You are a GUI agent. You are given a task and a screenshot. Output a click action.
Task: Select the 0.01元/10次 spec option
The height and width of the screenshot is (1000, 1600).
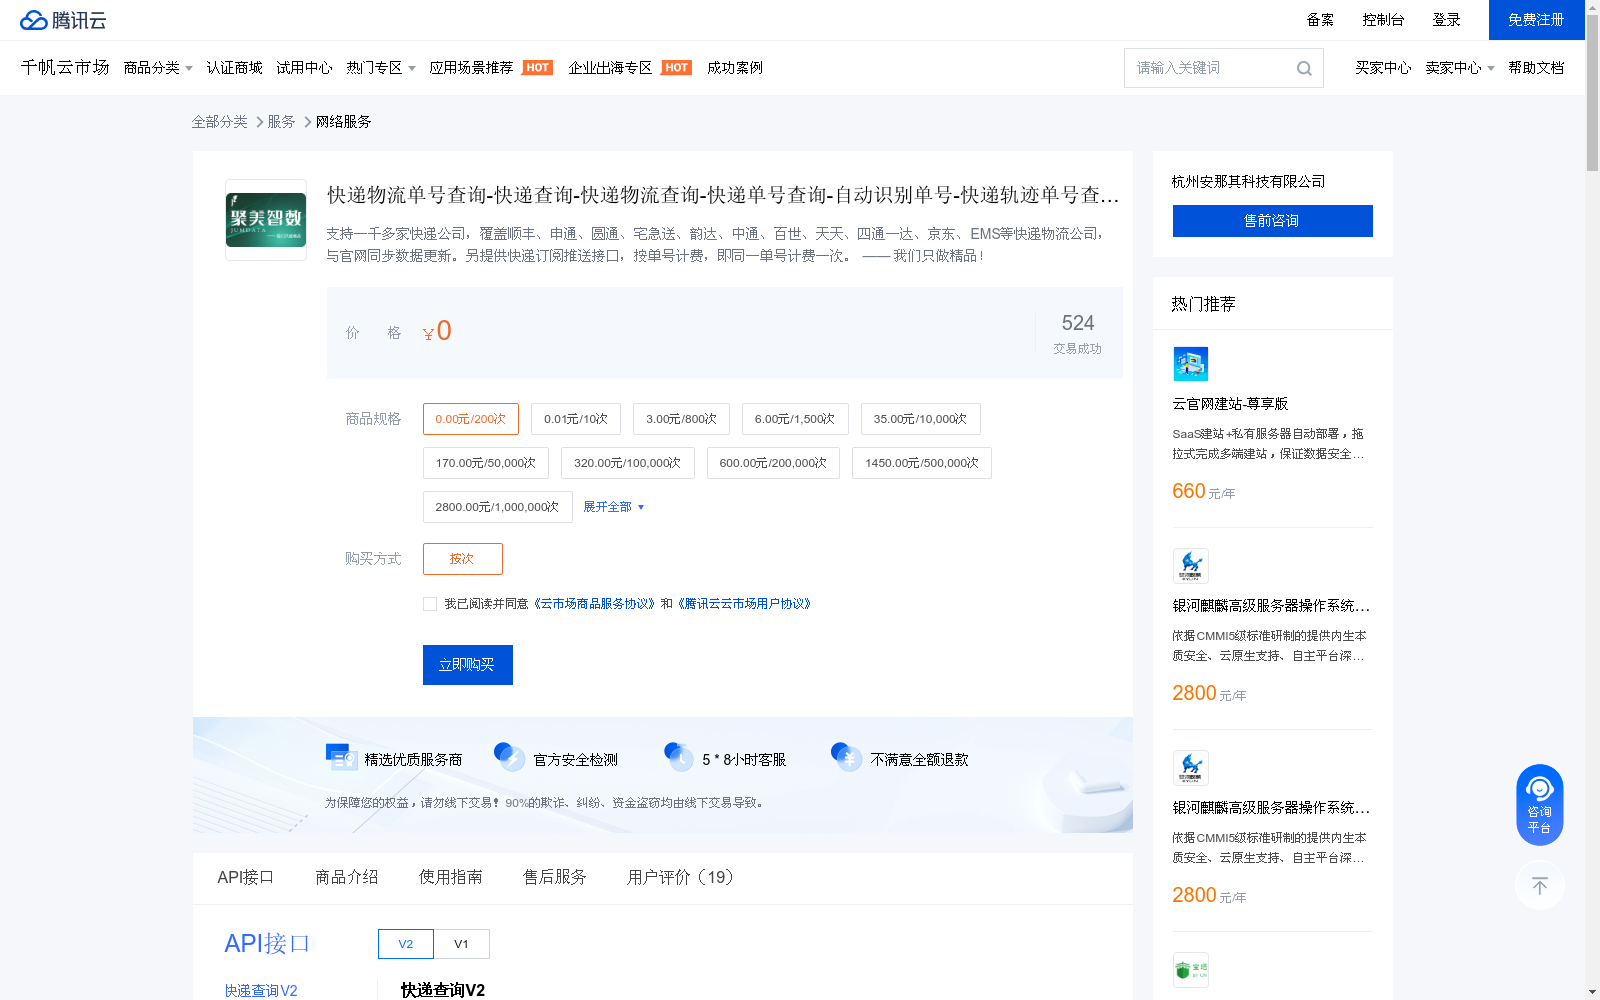[576, 419]
